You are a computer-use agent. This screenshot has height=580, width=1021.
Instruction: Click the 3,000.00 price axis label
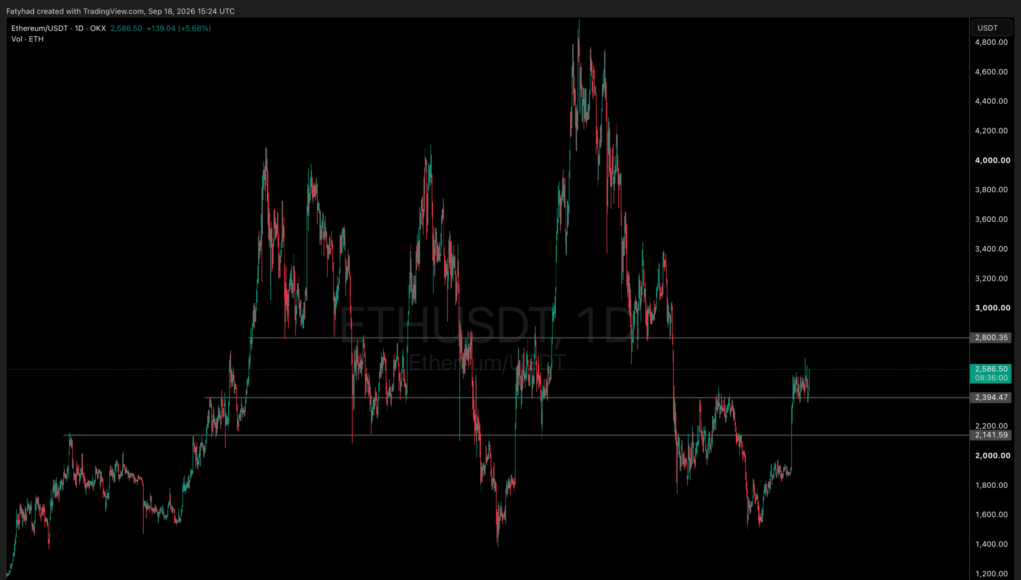pos(992,308)
